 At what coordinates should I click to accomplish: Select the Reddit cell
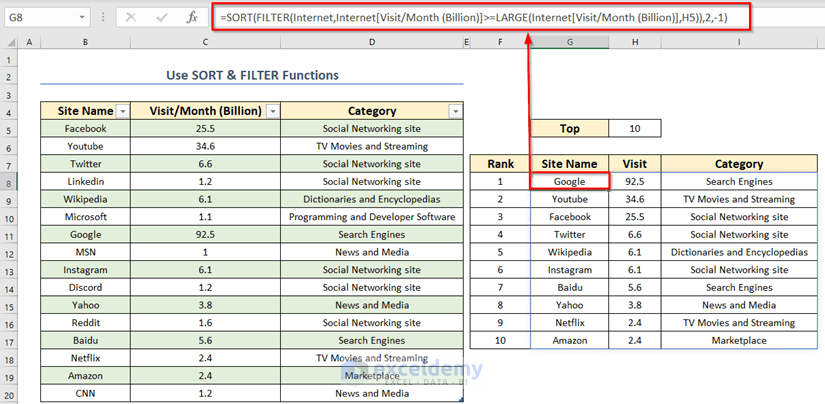85,322
